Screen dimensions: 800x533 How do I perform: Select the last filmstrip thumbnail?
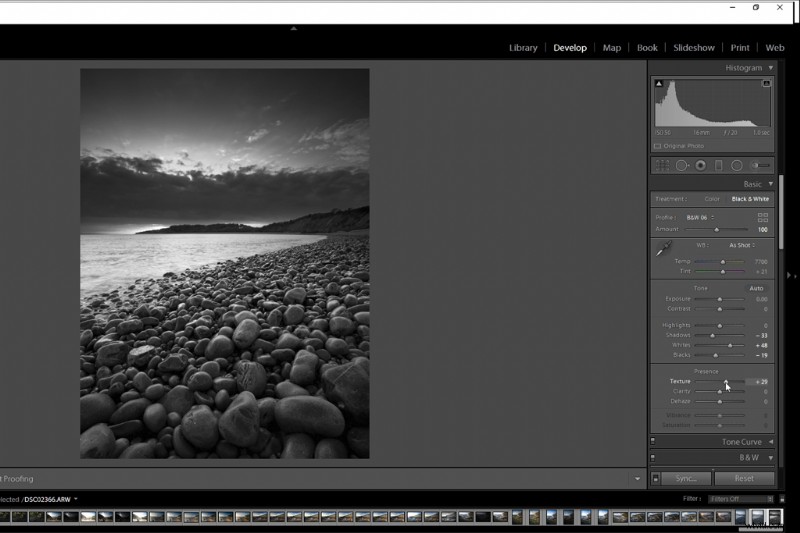pos(774,517)
